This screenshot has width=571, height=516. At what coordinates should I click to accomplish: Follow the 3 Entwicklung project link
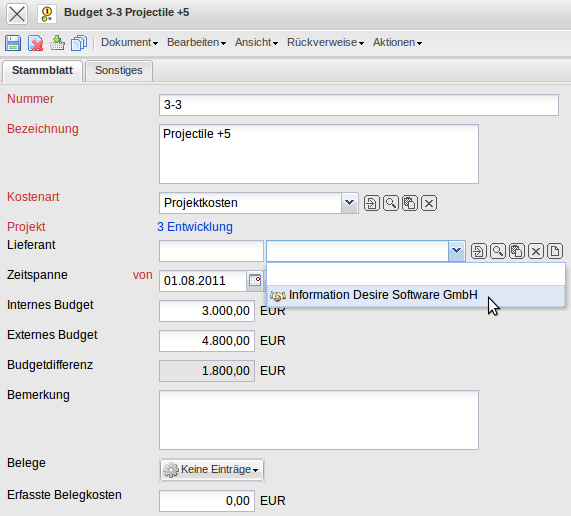click(195, 227)
